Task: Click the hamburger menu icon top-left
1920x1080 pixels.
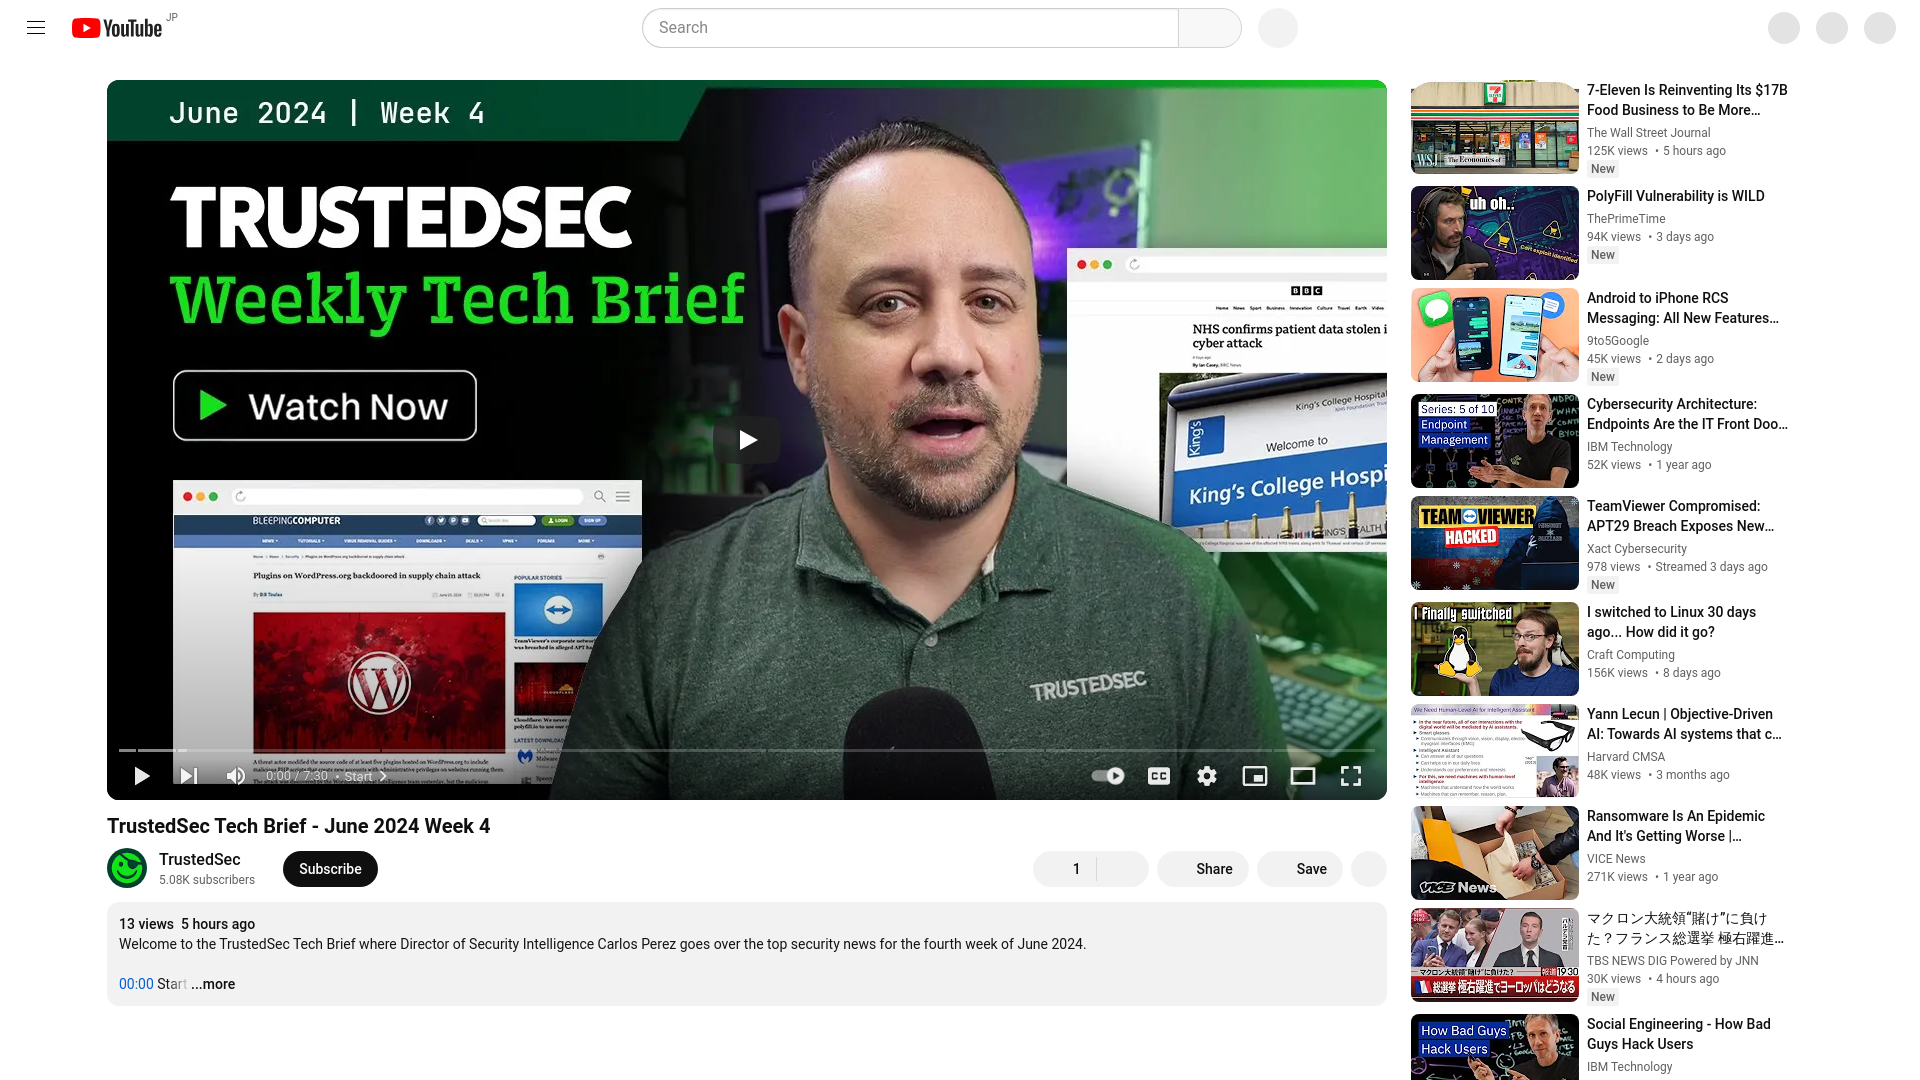Action: [x=36, y=26]
